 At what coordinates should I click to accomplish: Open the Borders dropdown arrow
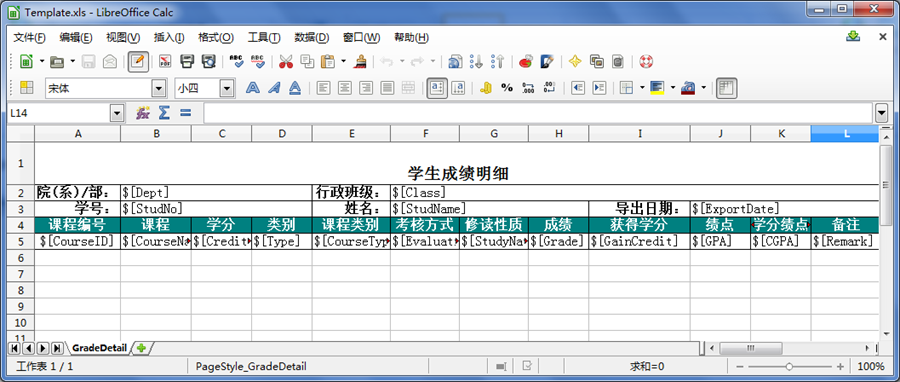(x=642, y=88)
